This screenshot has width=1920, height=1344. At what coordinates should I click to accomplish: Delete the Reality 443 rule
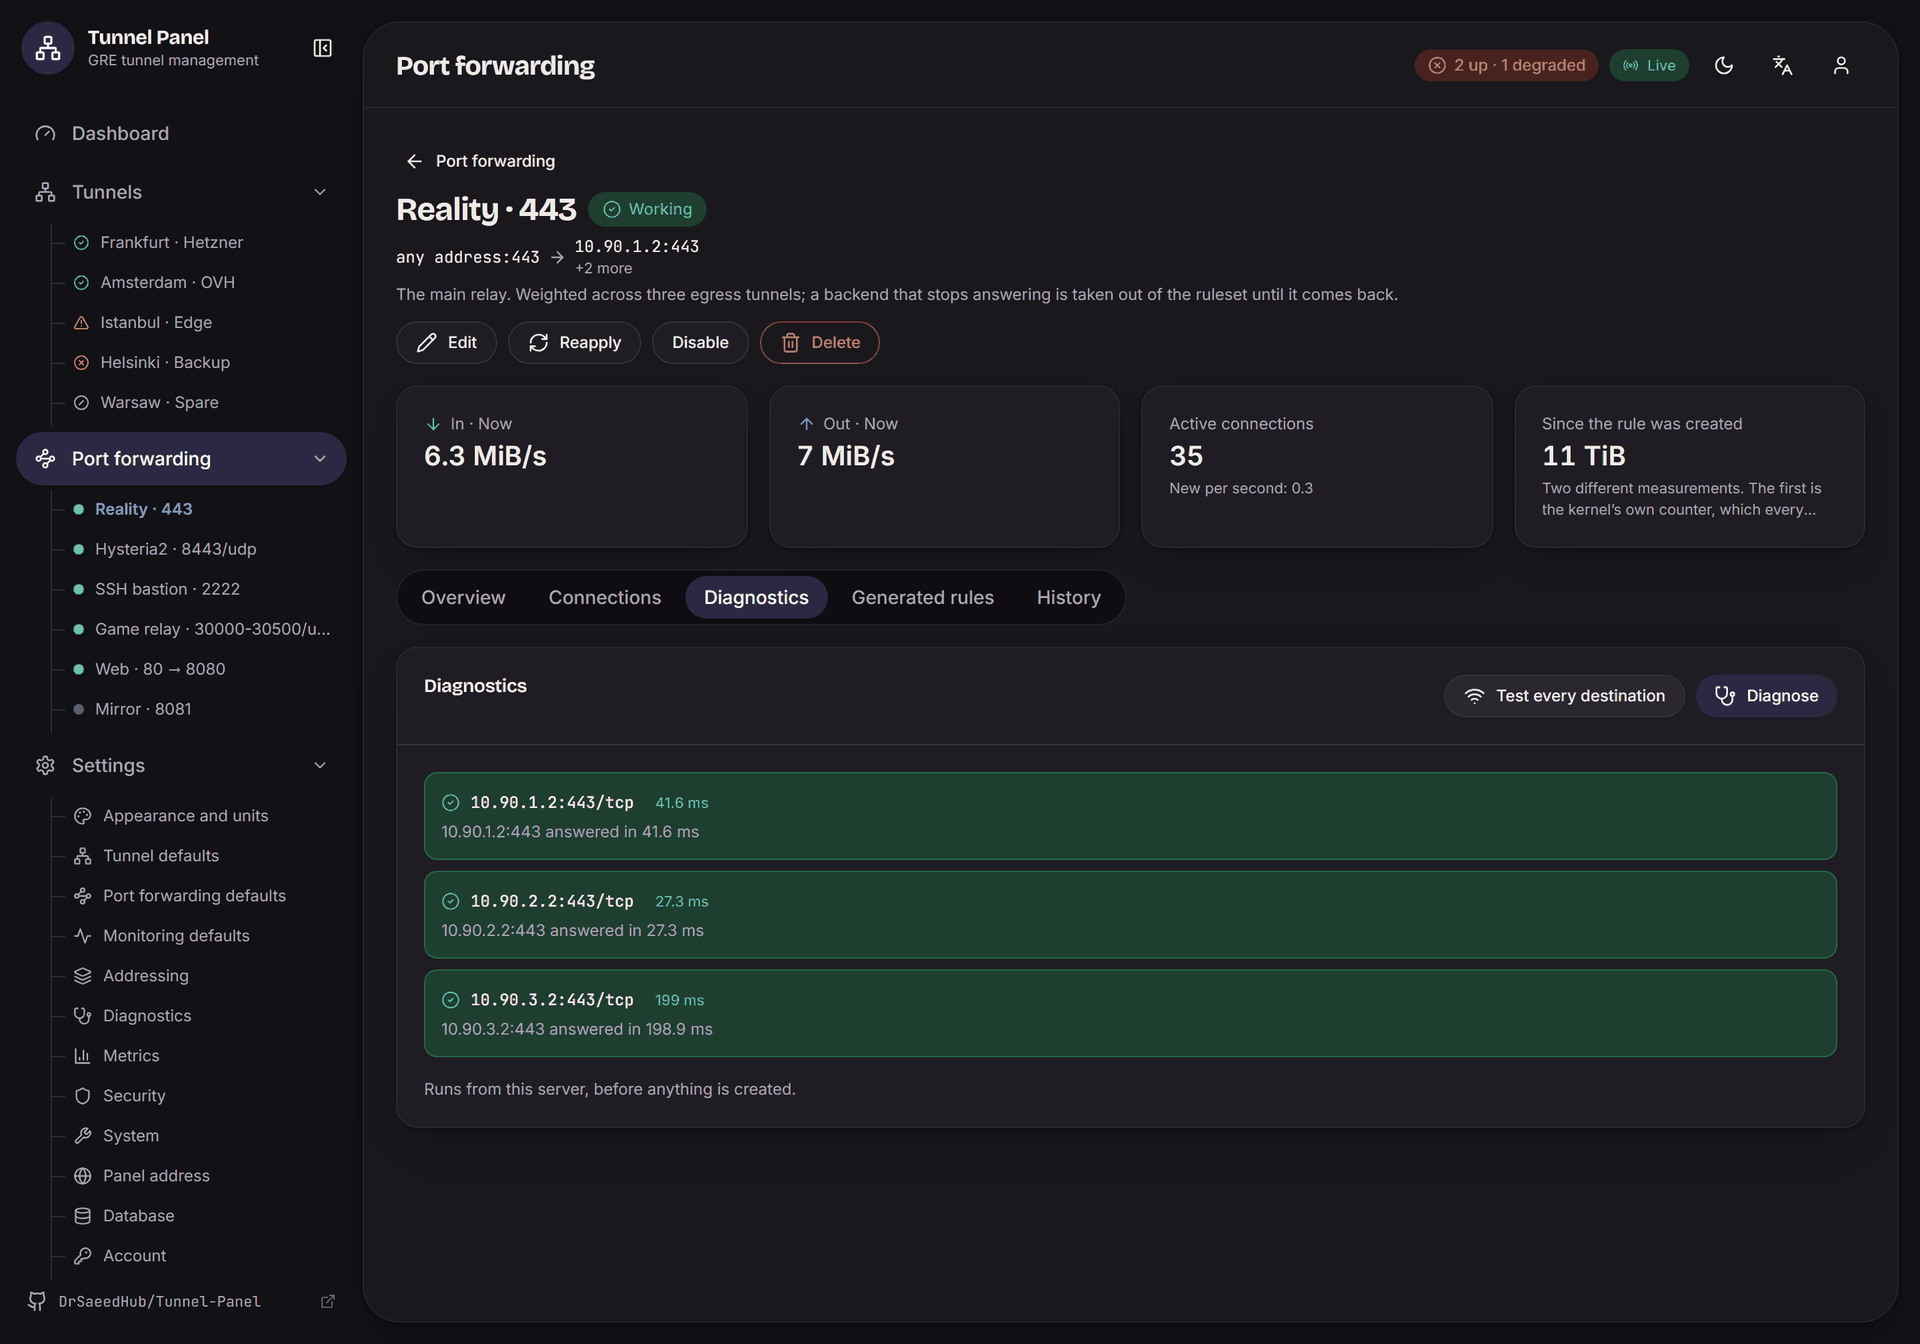tap(820, 342)
